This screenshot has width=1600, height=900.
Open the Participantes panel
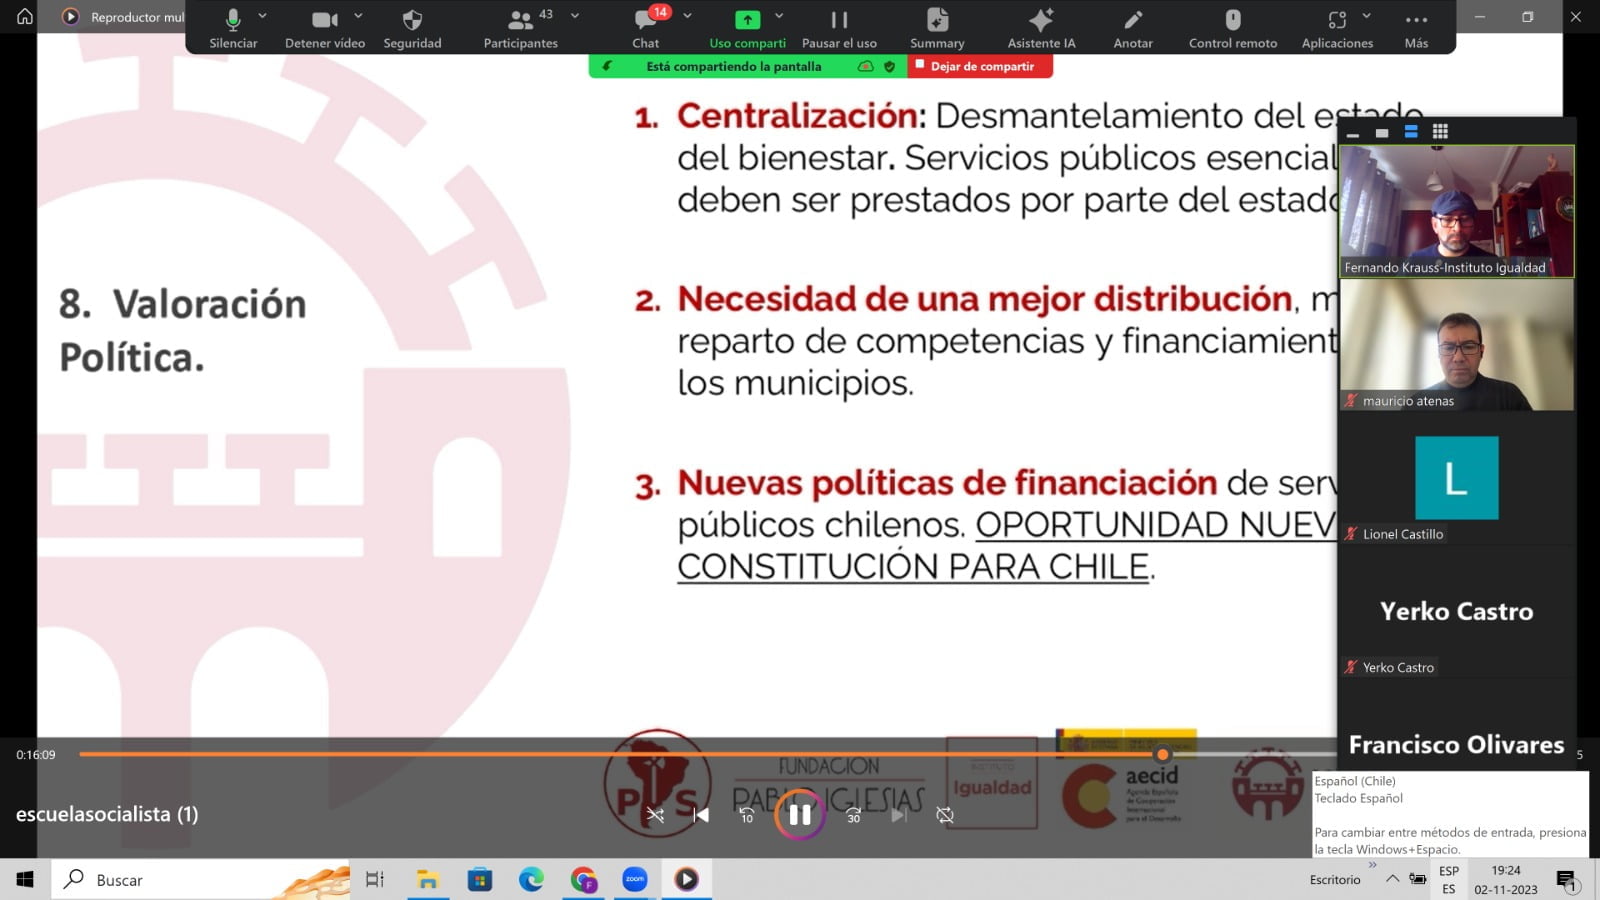coord(520,28)
